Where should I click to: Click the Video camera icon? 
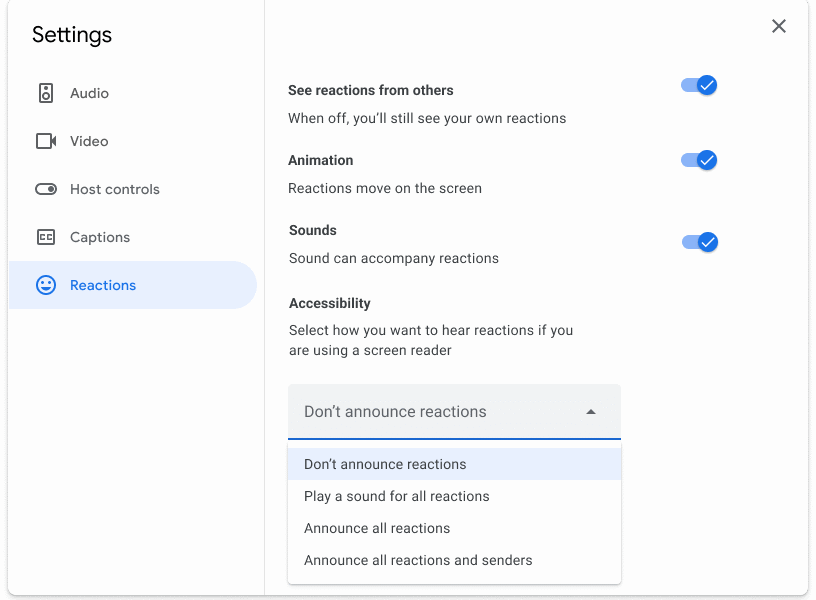(x=45, y=141)
